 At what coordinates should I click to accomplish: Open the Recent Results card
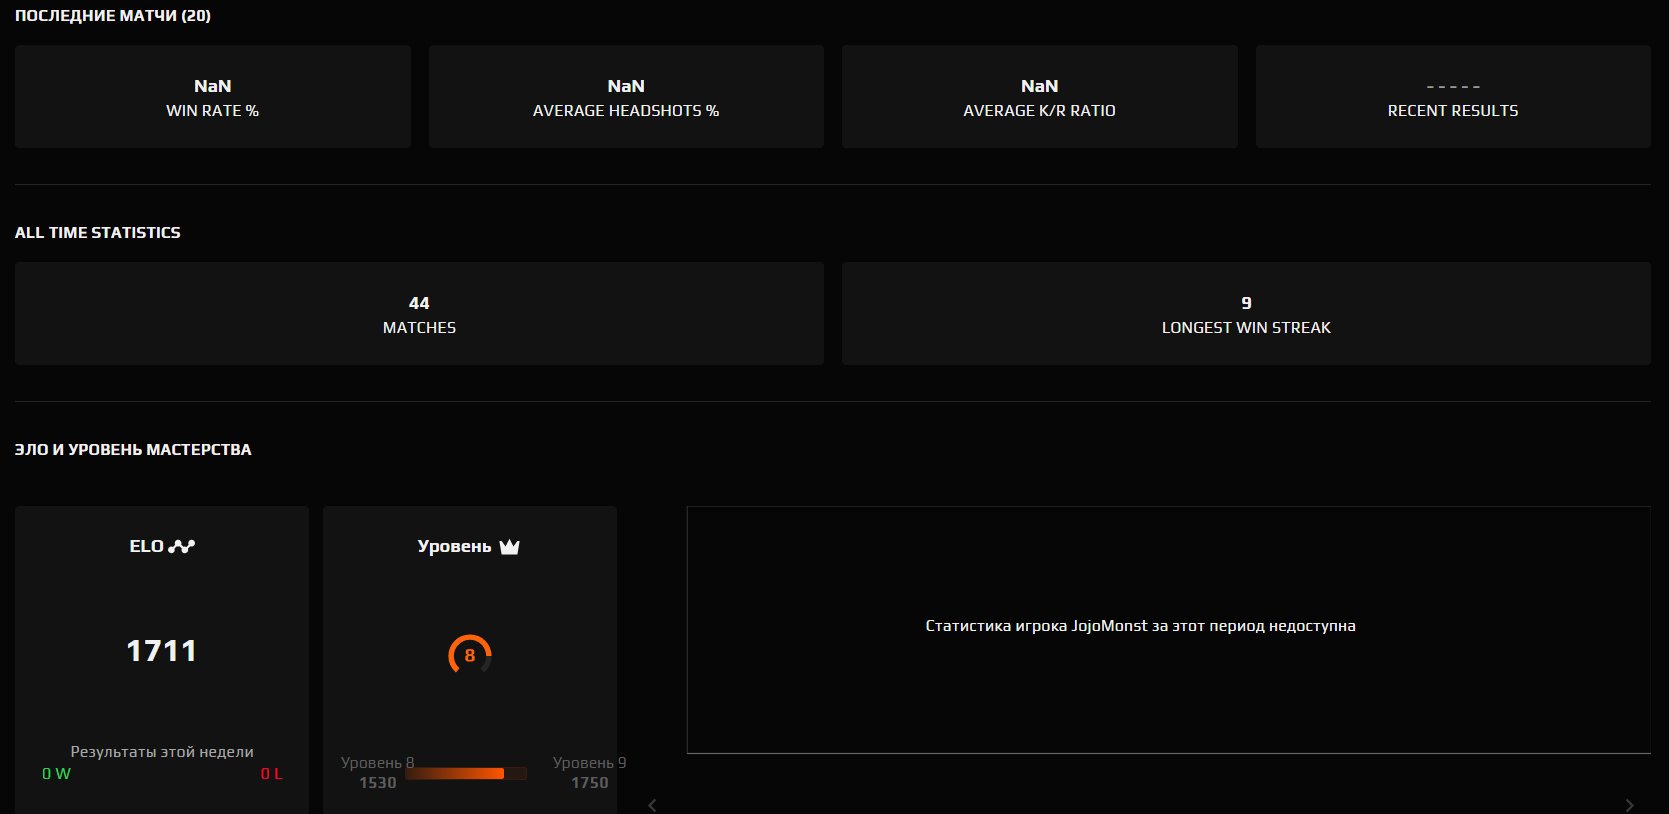click(1452, 97)
